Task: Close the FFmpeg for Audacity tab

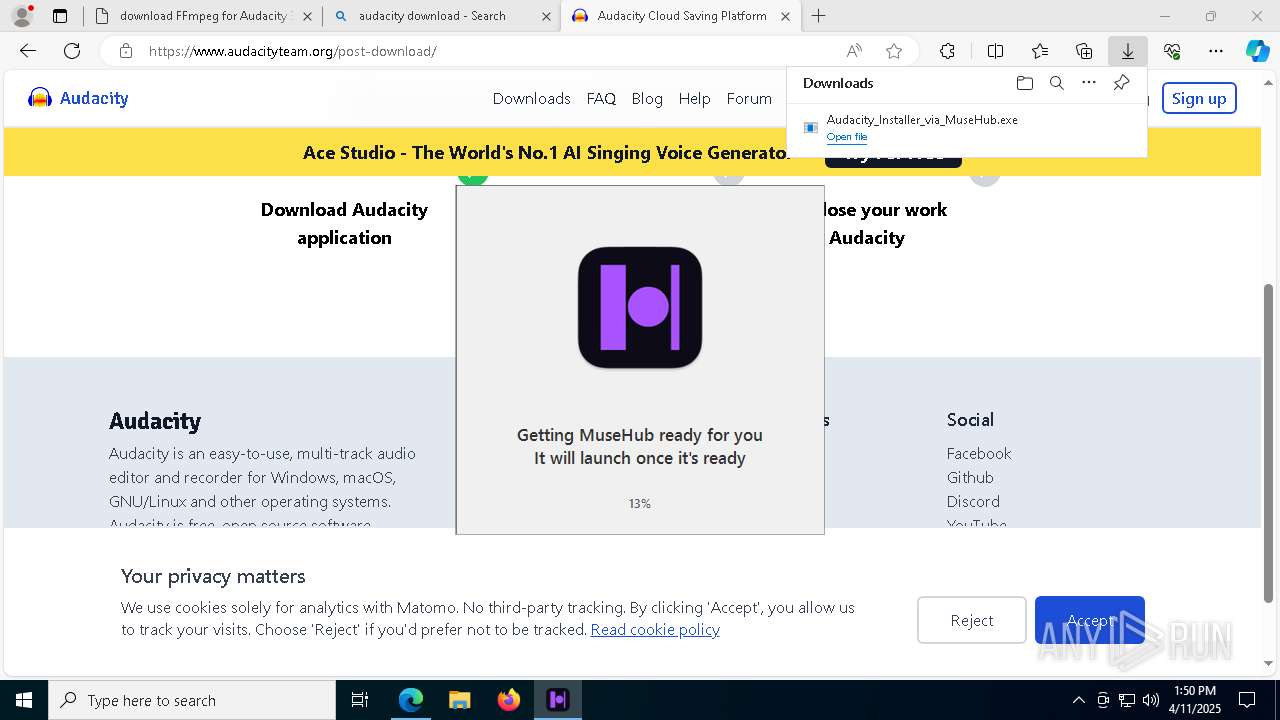Action: point(306,16)
